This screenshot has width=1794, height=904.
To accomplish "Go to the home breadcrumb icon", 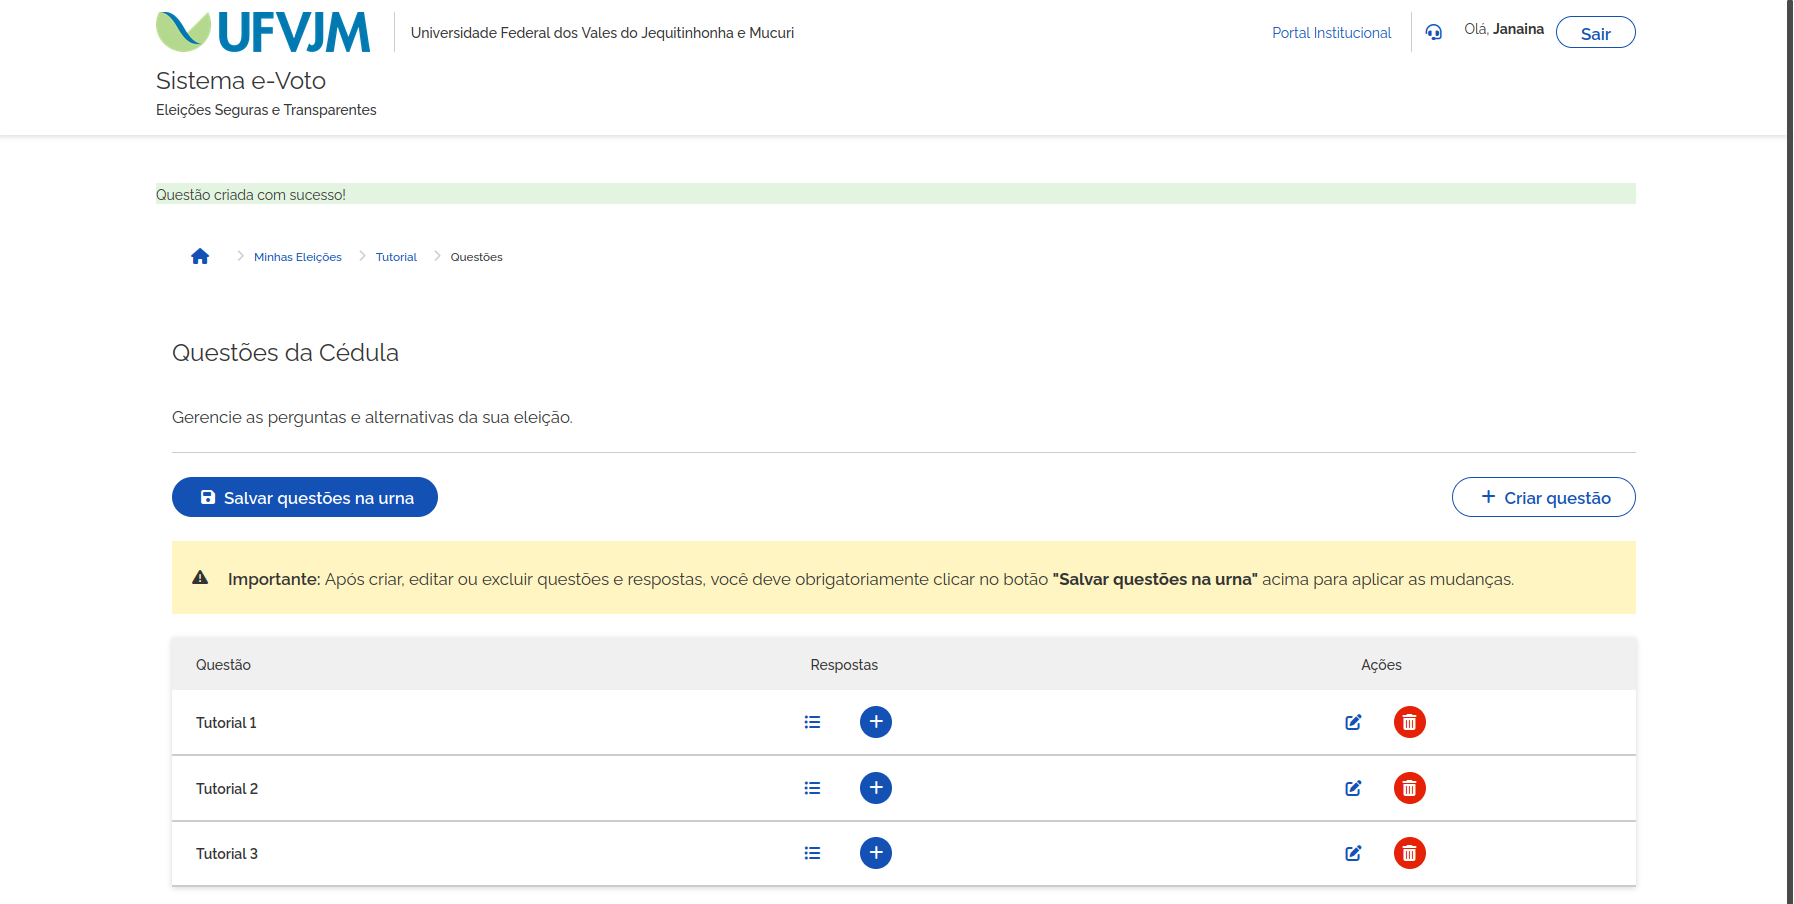I will click(200, 256).
